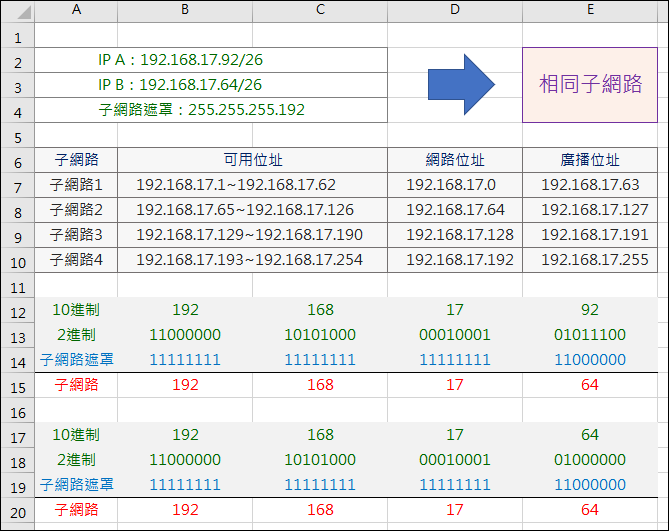Click broadcast address 192.168.17.255
The height and width of the screenshot is (531, 669).
click(x=590, y=260)
